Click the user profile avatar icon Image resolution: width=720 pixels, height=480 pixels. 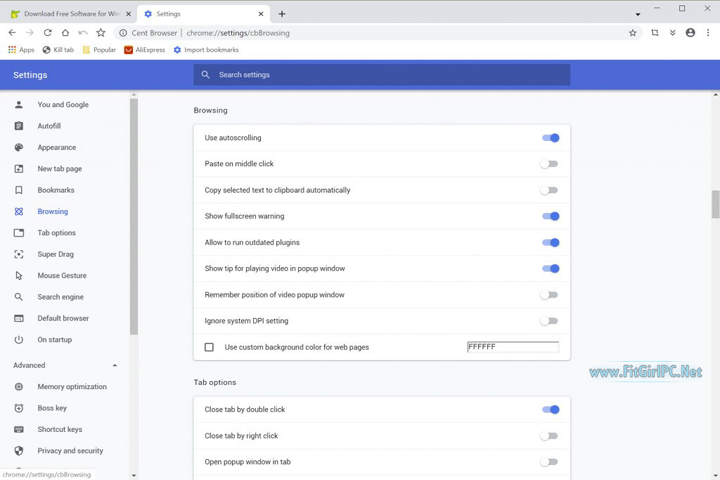tap(690, 33)
